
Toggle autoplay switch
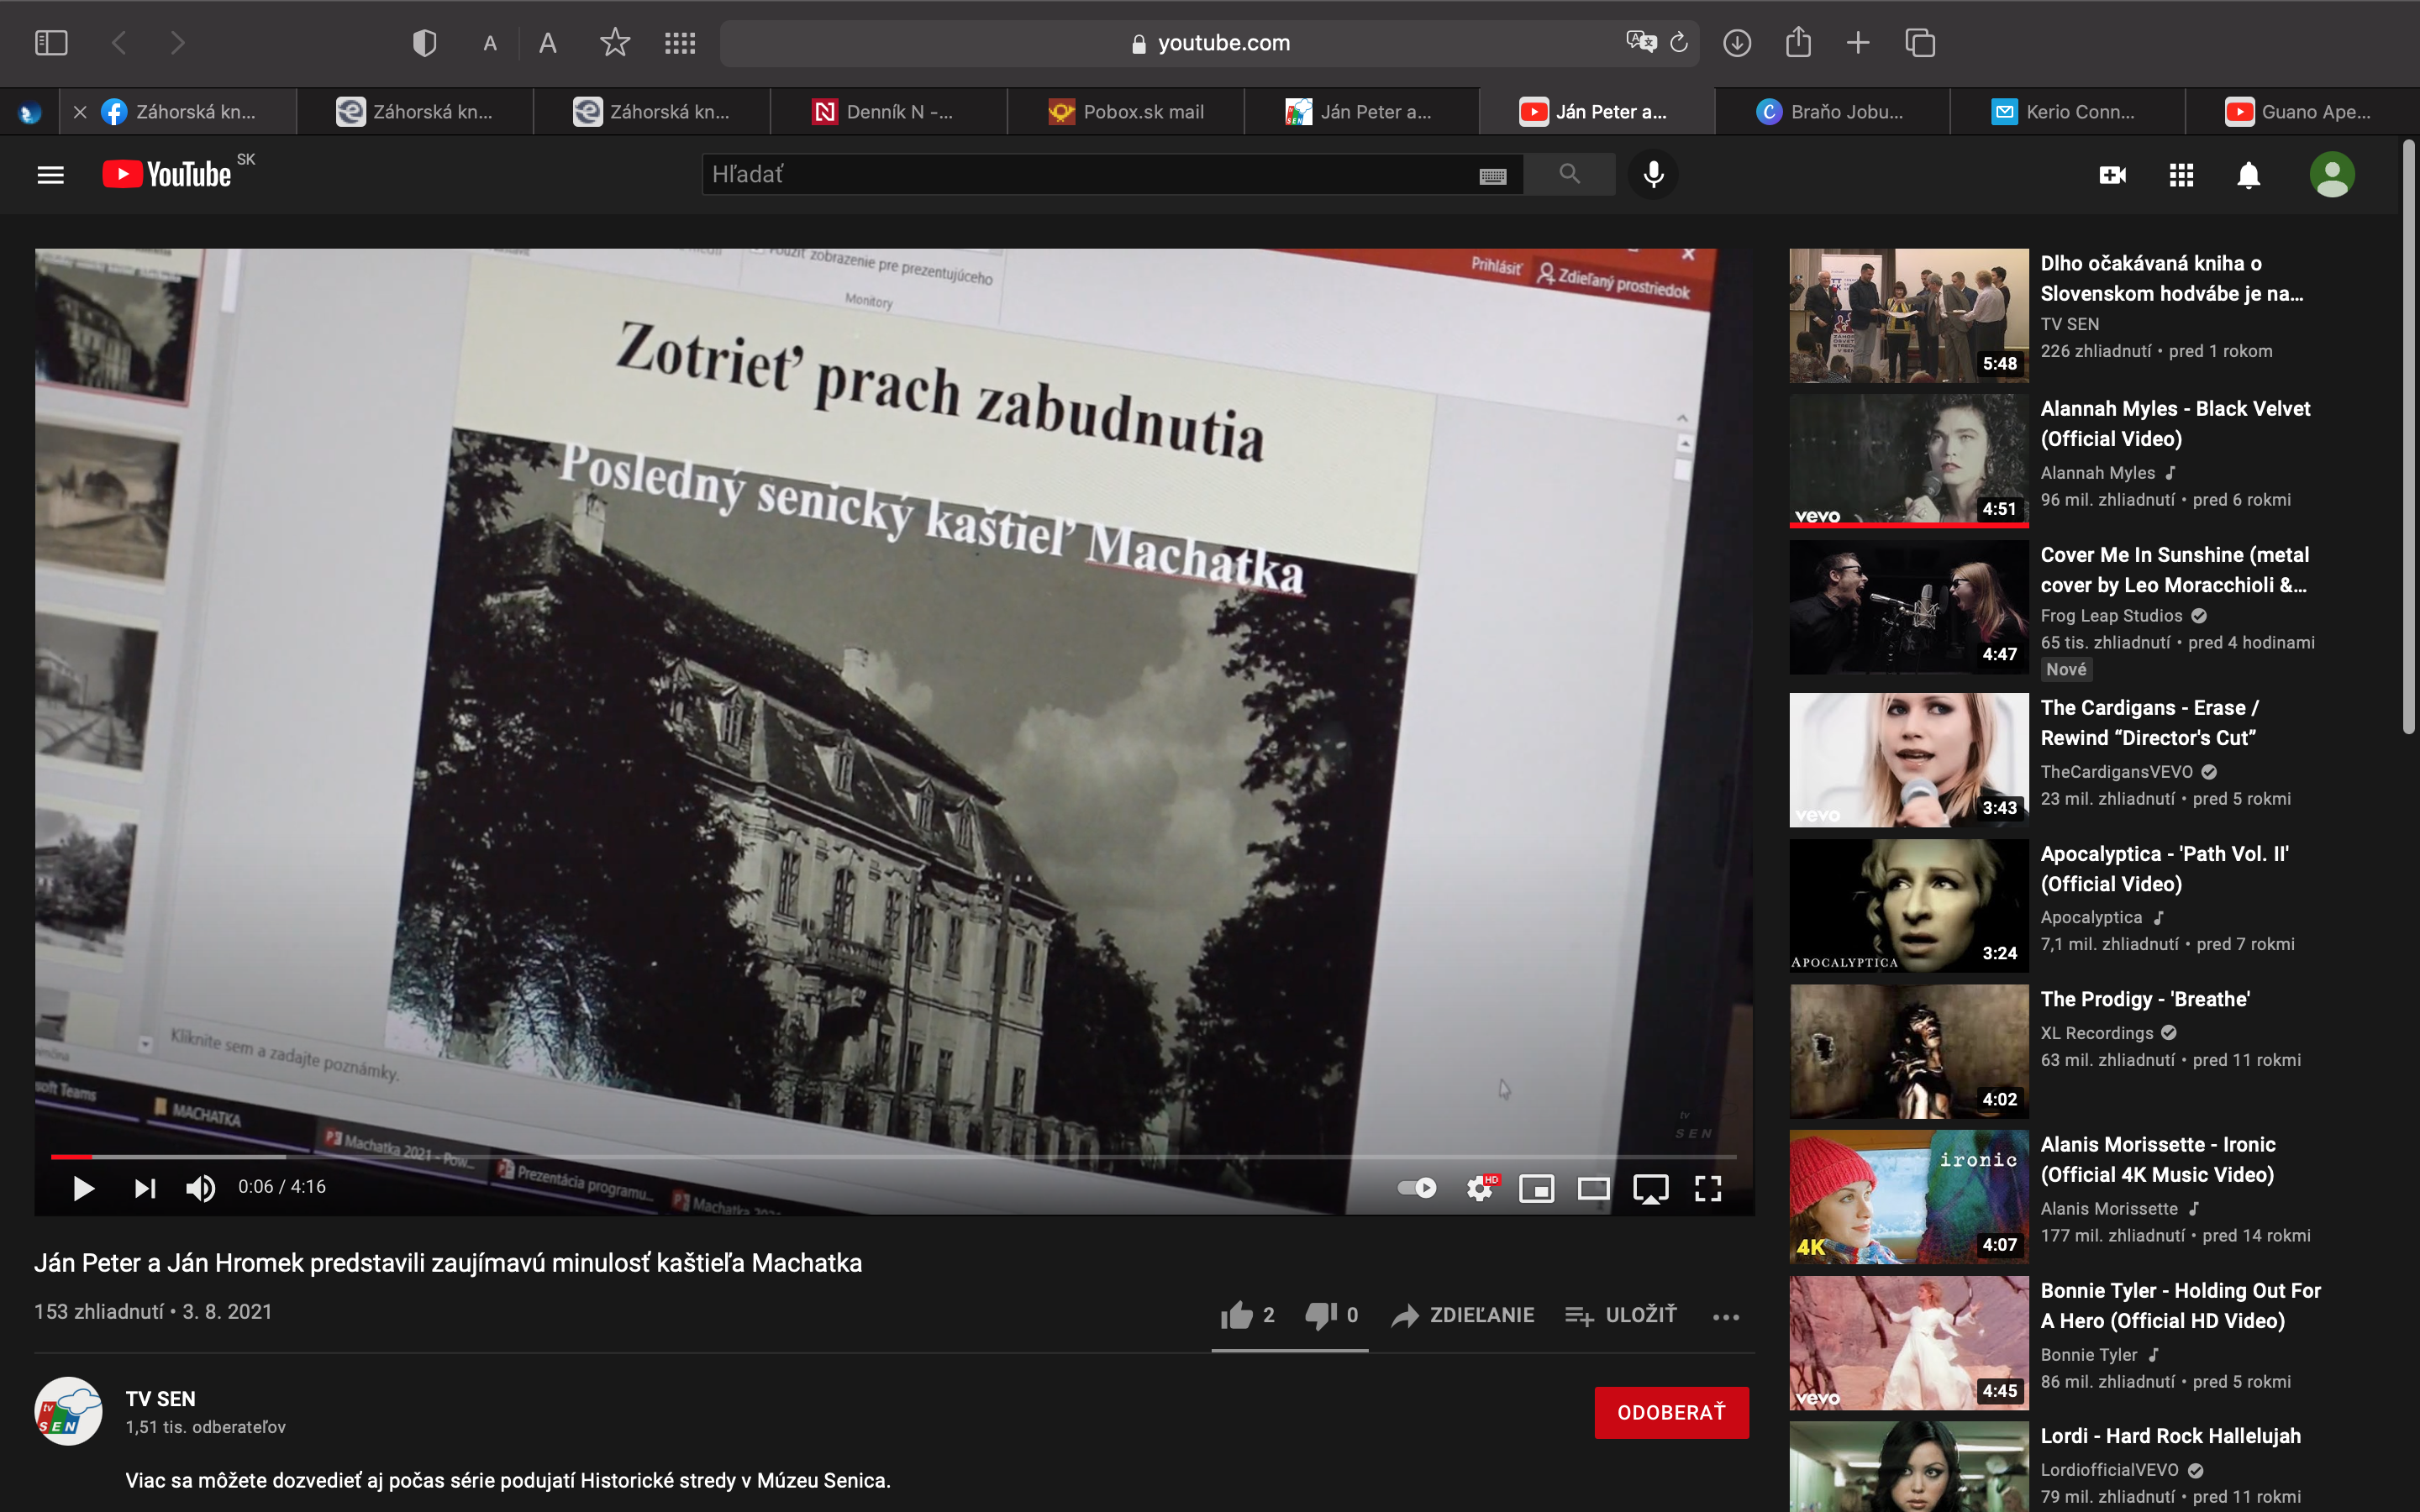[1417, 1188]
